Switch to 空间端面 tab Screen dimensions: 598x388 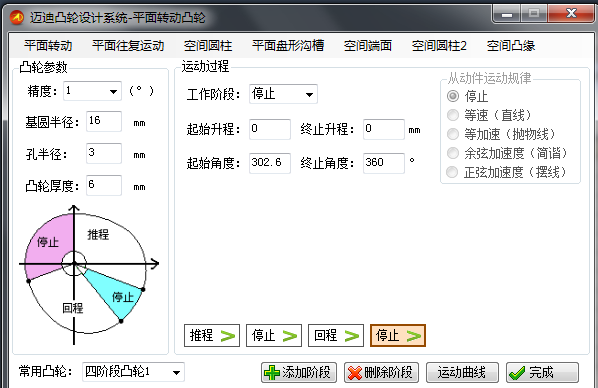click(x=368, y=46)
